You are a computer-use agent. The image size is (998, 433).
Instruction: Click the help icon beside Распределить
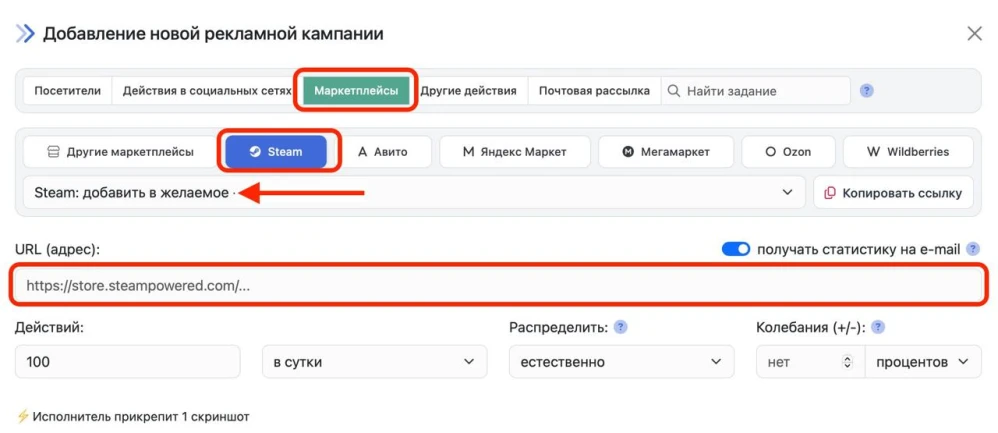coord(620,327)
